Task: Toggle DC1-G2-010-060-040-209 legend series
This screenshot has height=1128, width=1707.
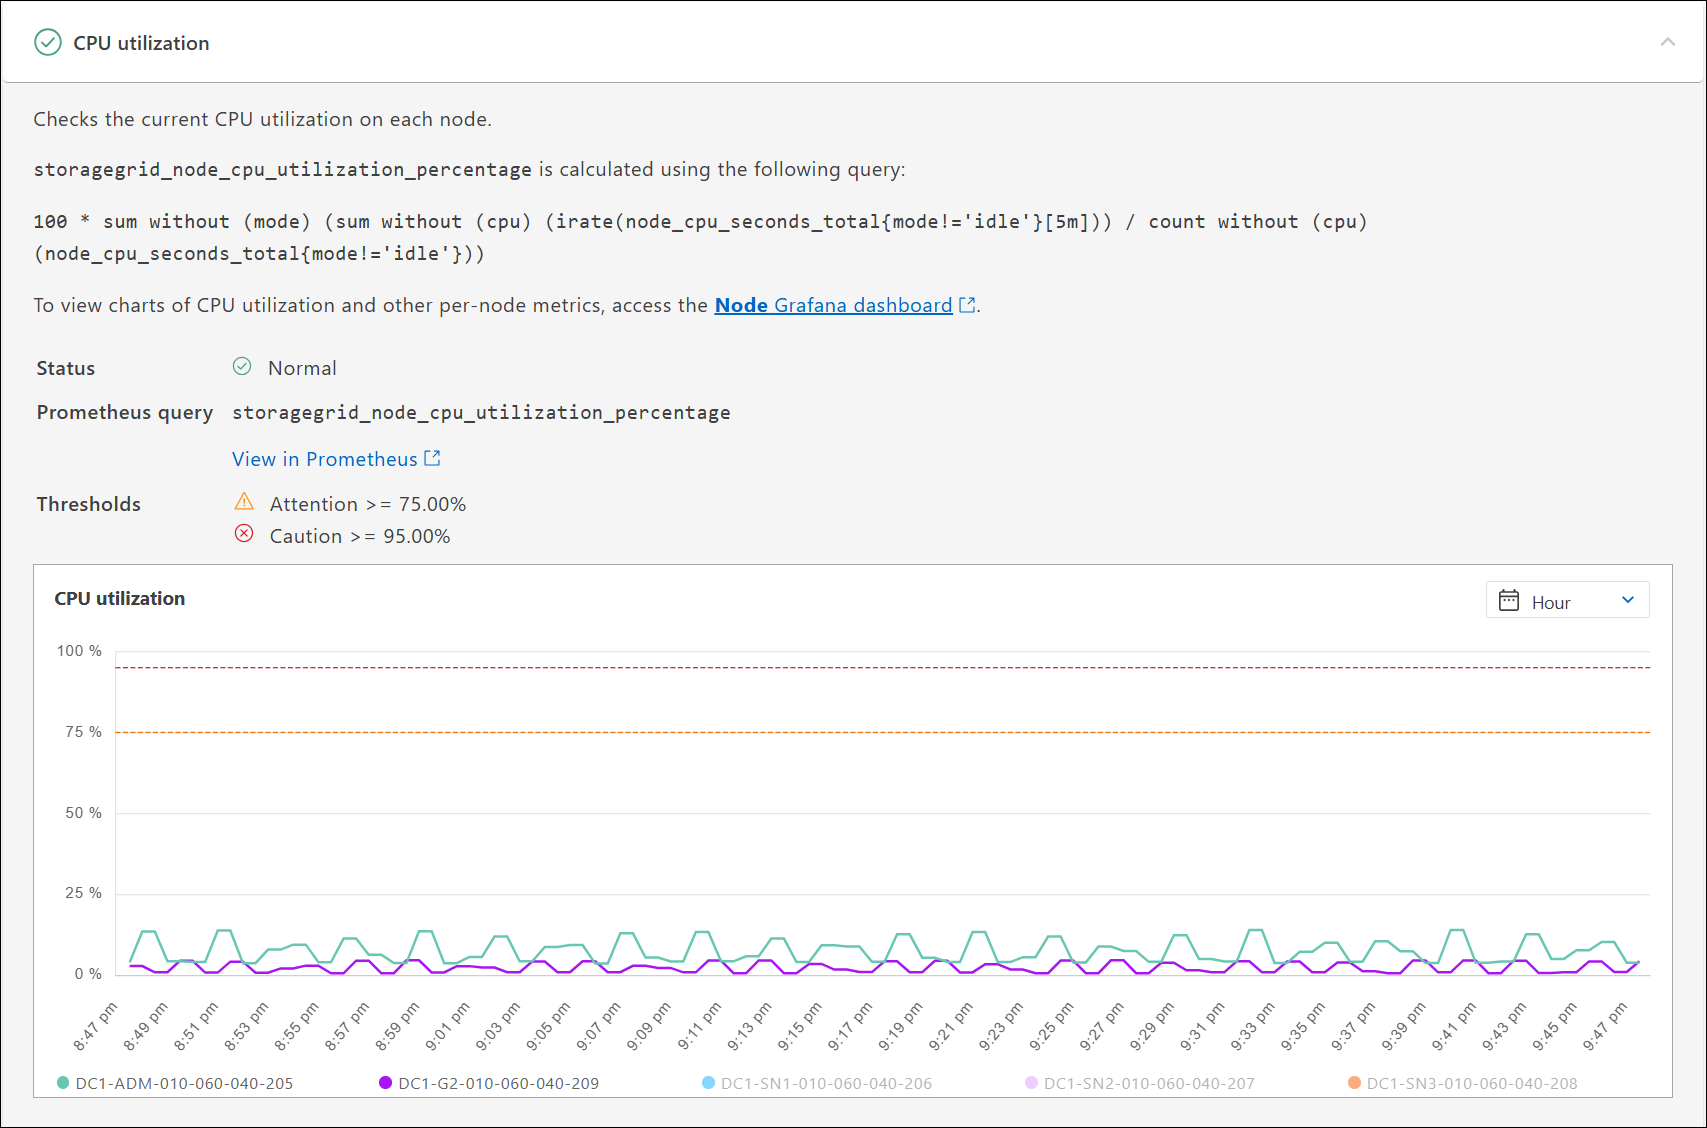Action: click(489, 1083)
